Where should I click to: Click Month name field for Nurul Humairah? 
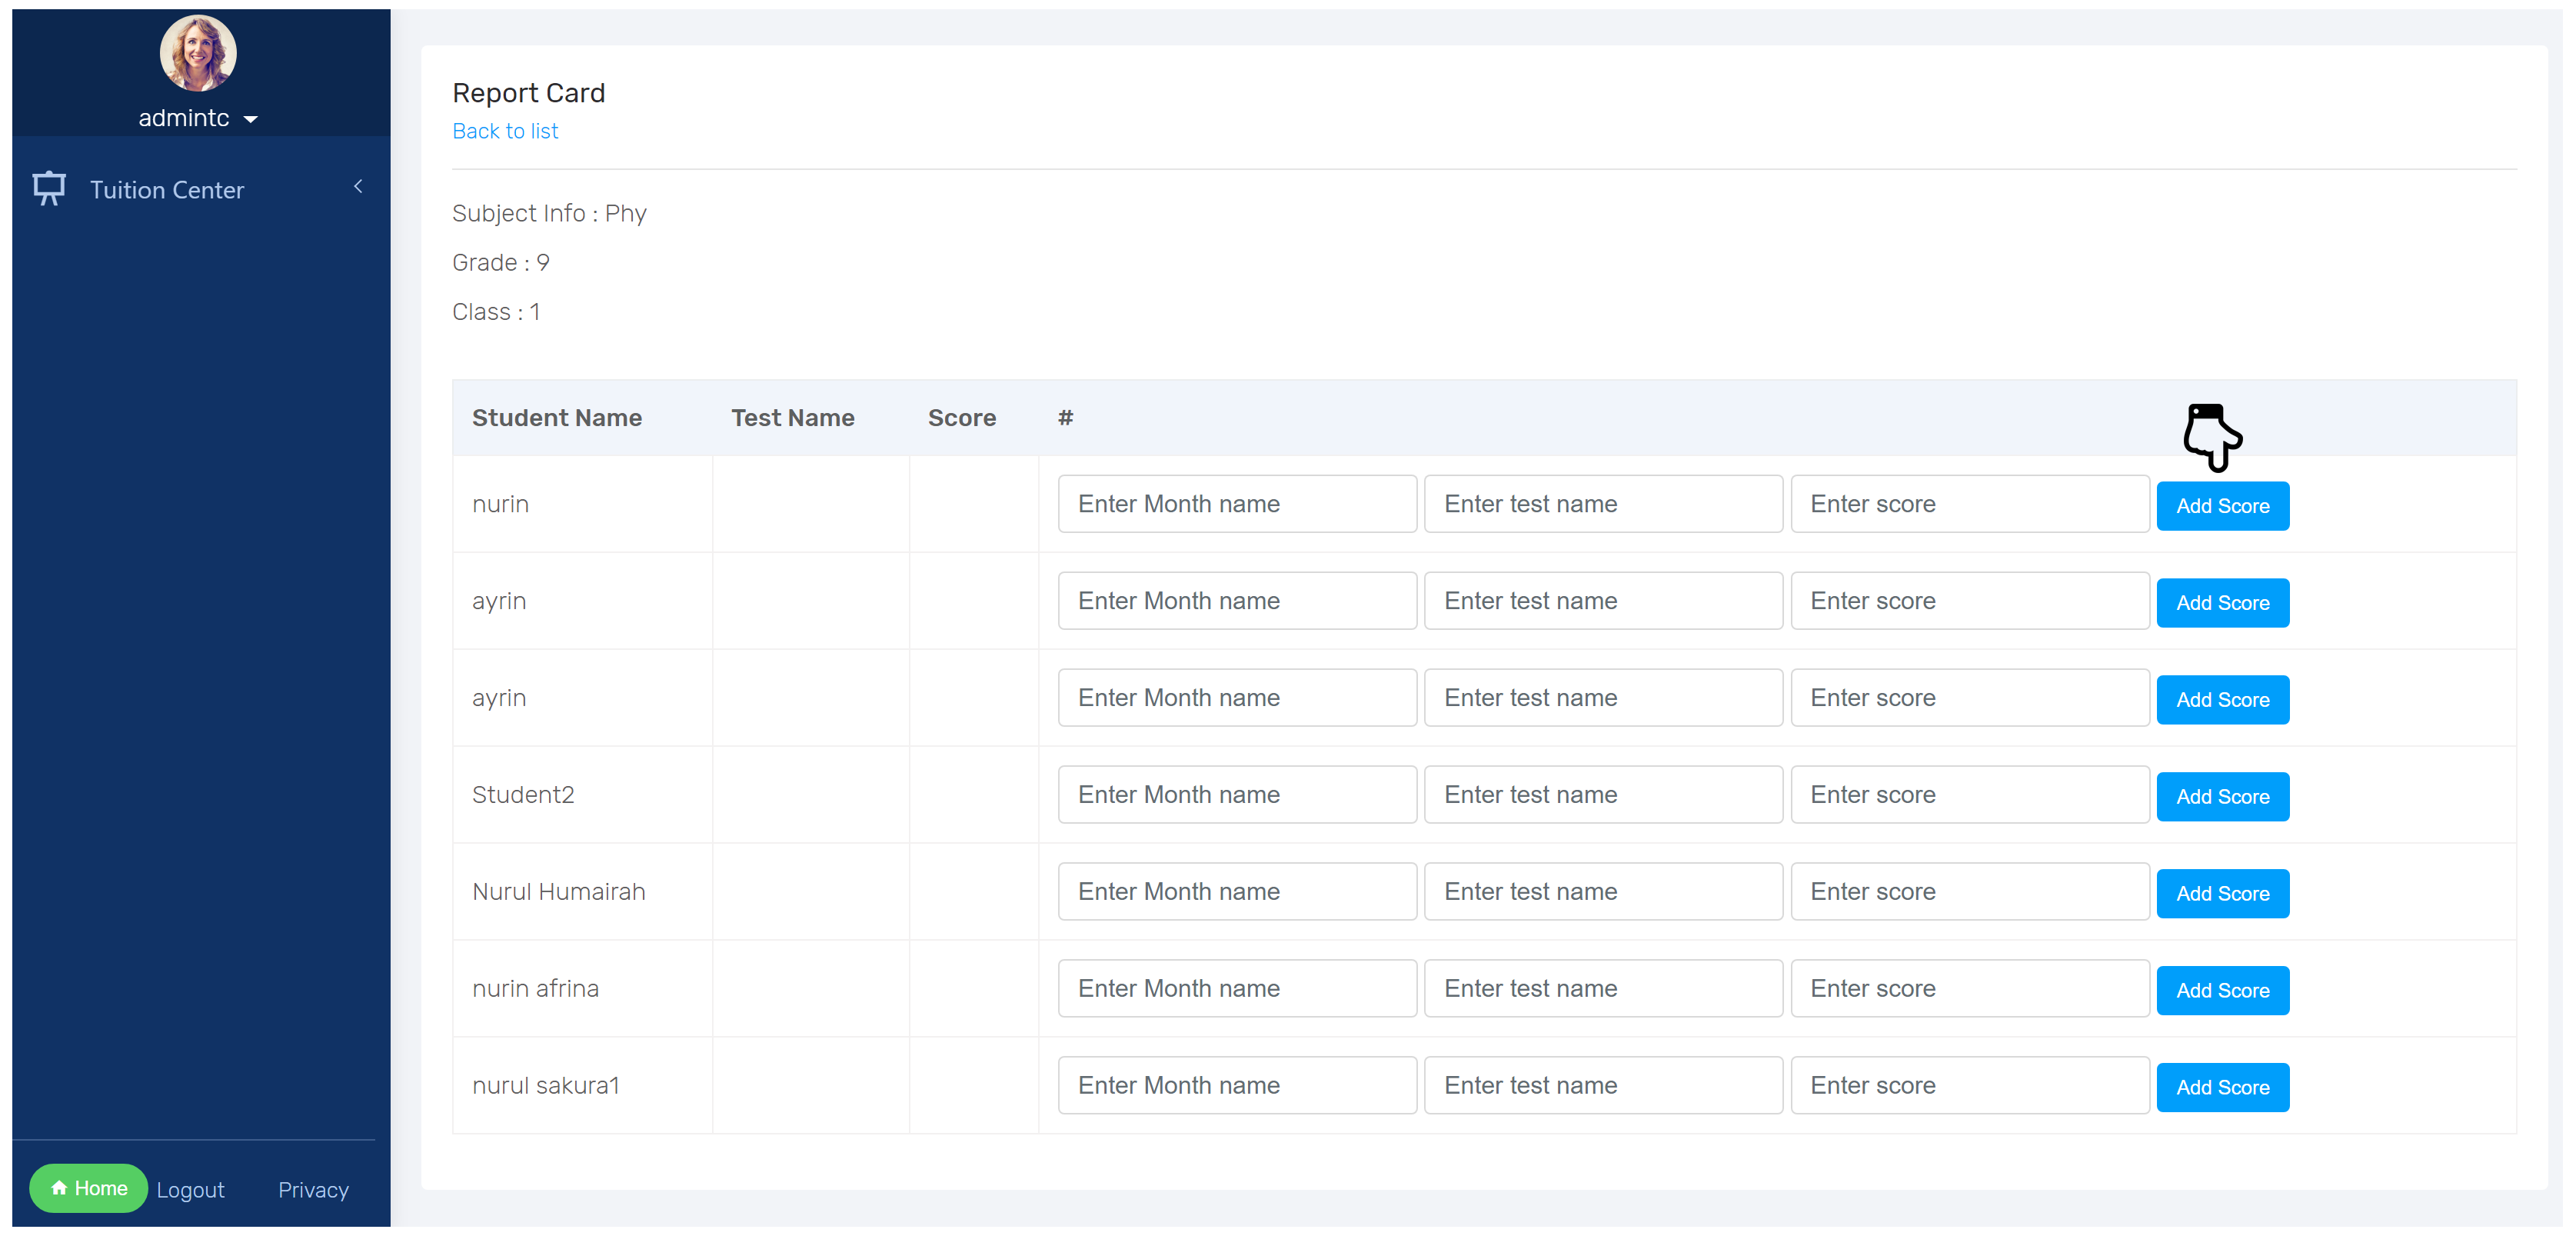click(1237, 892)
